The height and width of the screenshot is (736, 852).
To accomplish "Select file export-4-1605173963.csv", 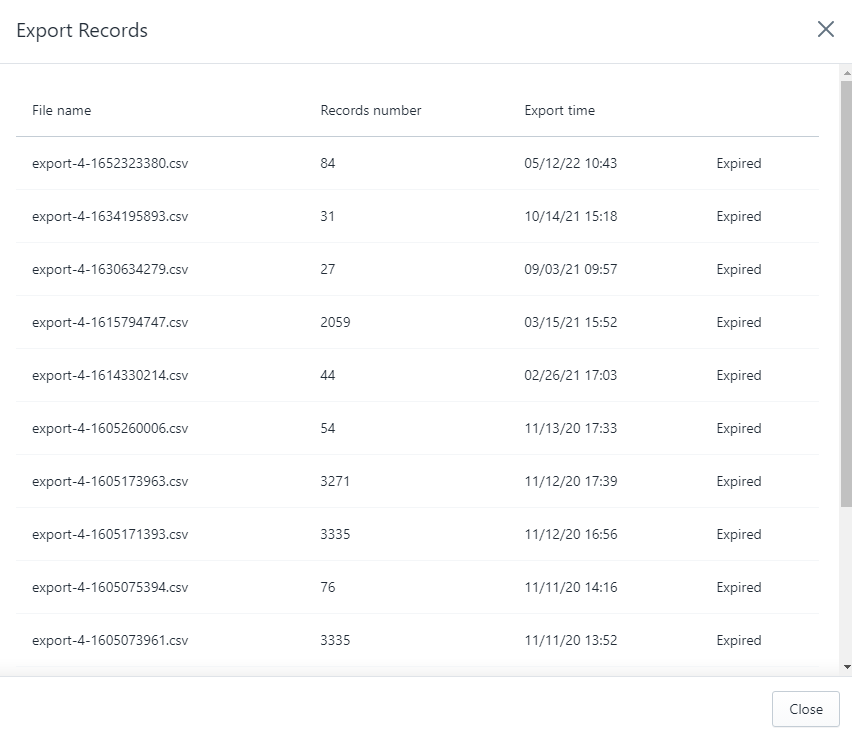I will click(110, 481).
